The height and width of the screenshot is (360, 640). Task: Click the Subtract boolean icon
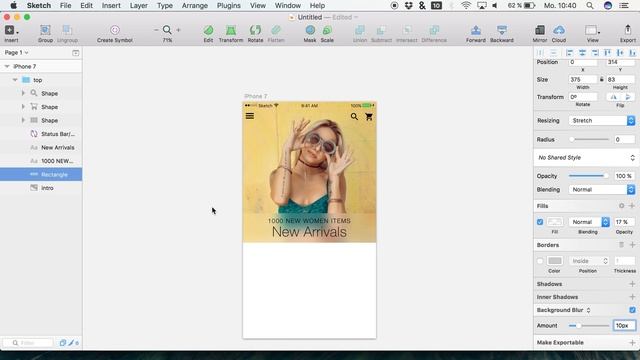(x=381, y=33)
